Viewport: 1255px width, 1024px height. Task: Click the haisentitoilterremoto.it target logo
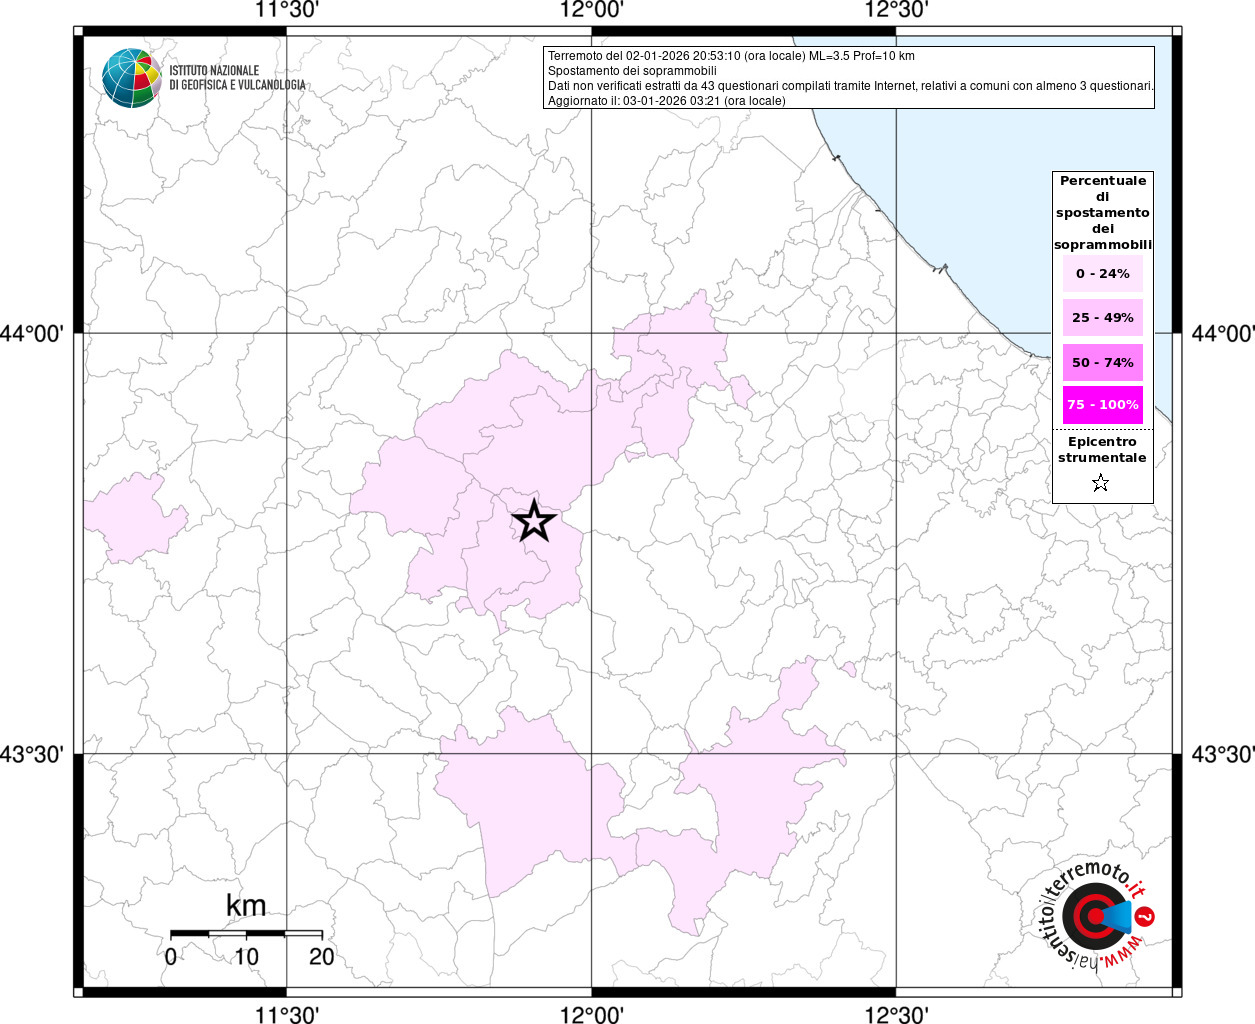(1097, 917)
